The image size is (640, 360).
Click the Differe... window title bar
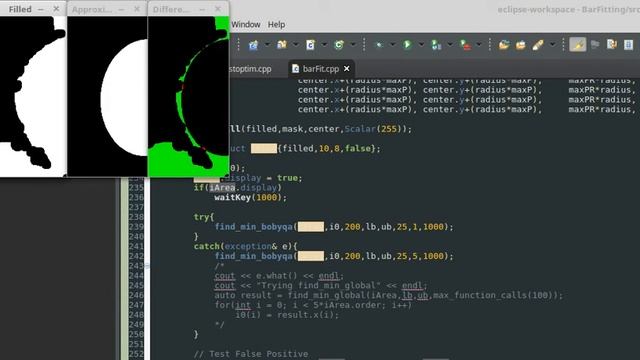point(188,9)
